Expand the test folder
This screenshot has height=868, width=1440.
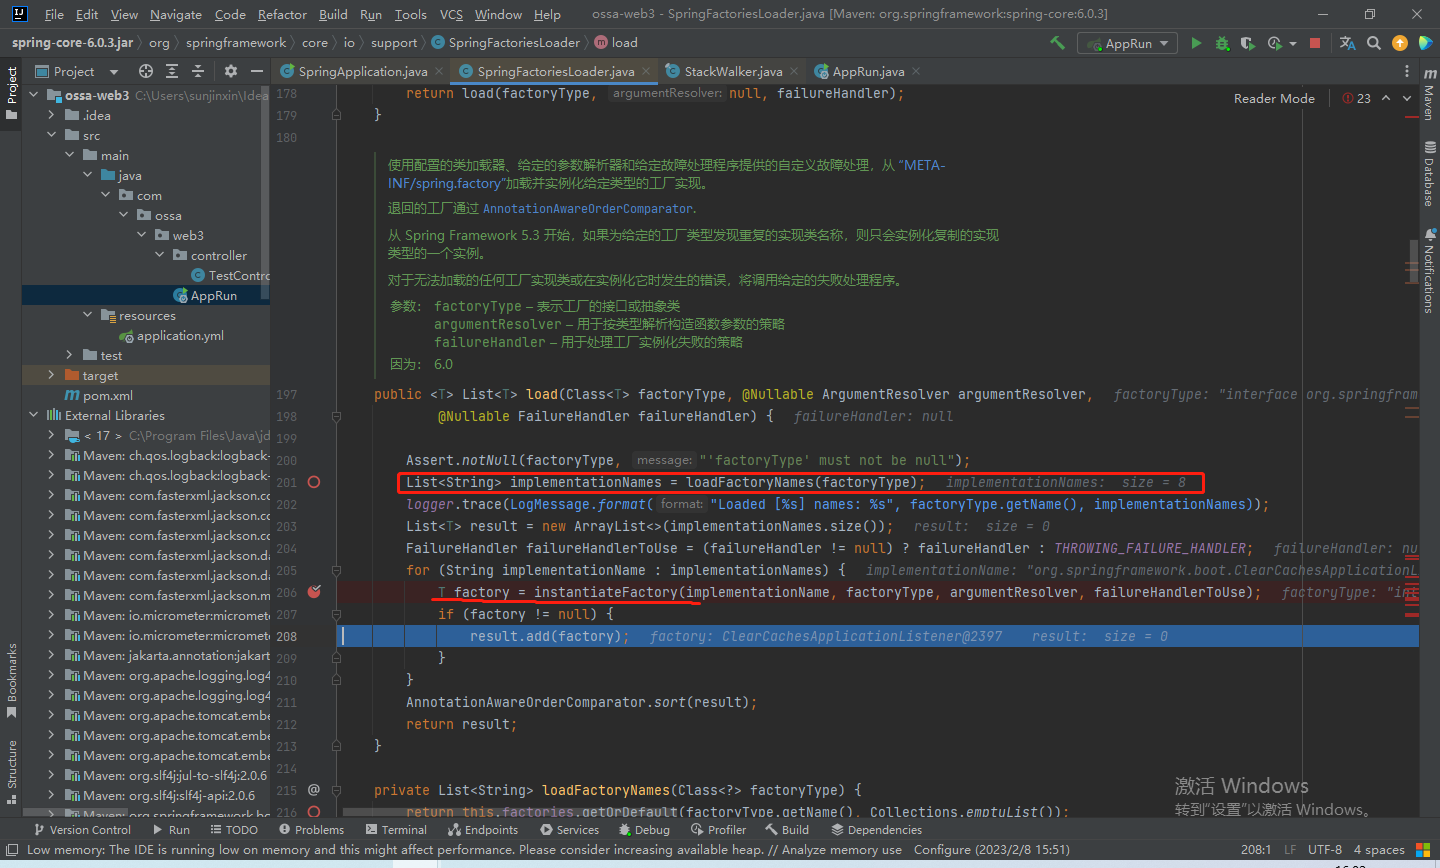pyautogui.click(x=70, y=355)
